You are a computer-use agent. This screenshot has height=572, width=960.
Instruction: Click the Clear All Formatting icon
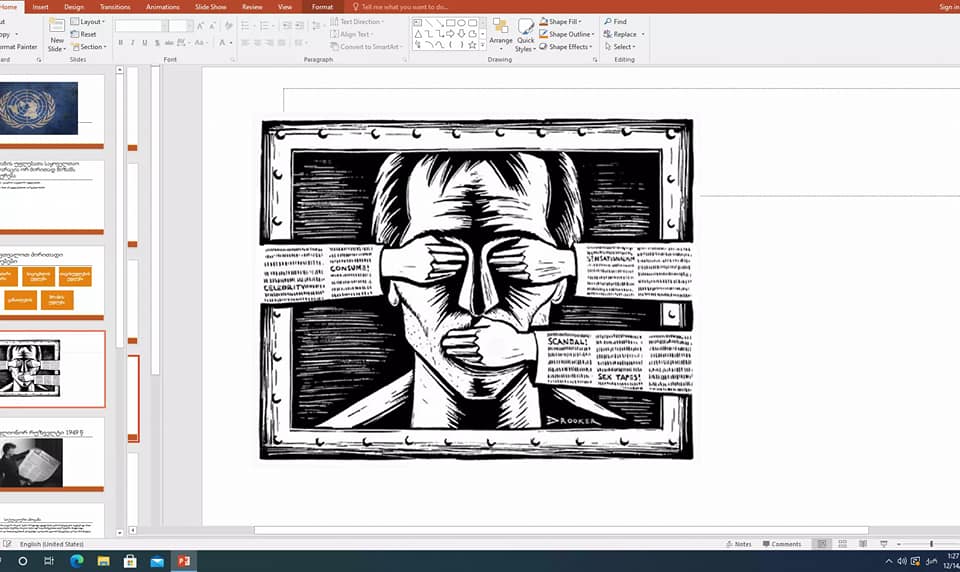[228, 26]
